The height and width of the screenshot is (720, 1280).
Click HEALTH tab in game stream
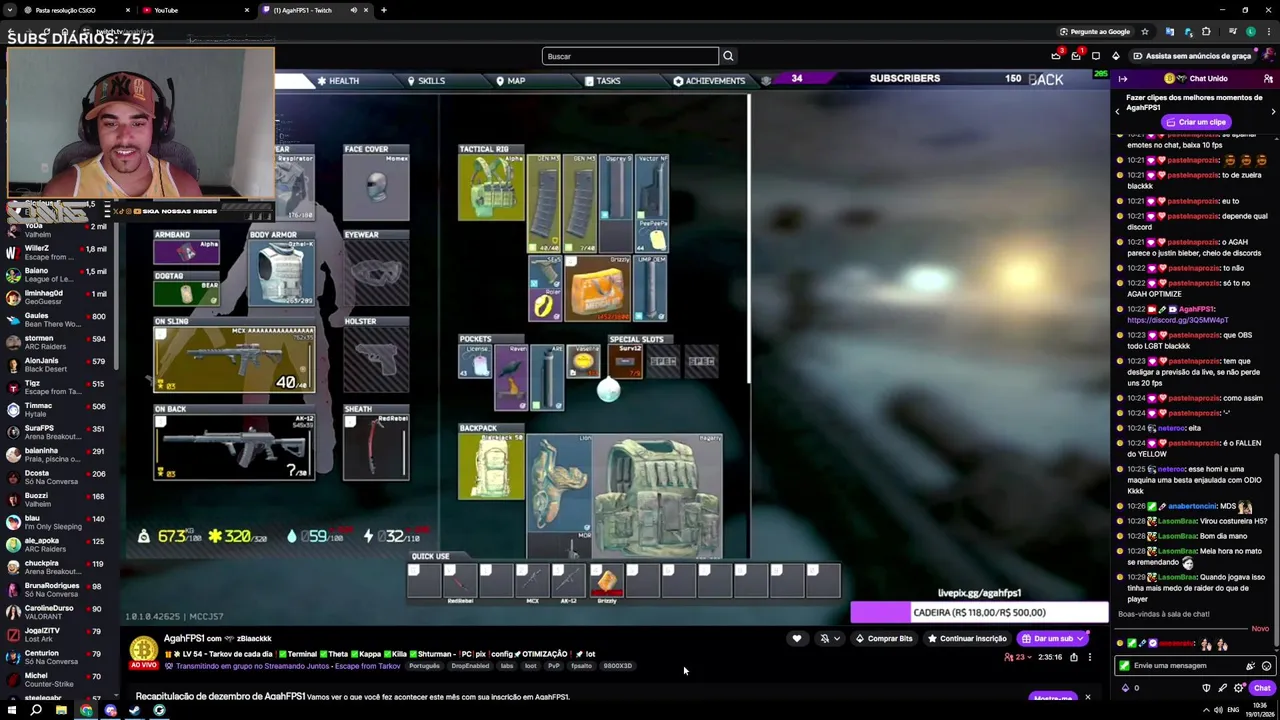point(338,81)
